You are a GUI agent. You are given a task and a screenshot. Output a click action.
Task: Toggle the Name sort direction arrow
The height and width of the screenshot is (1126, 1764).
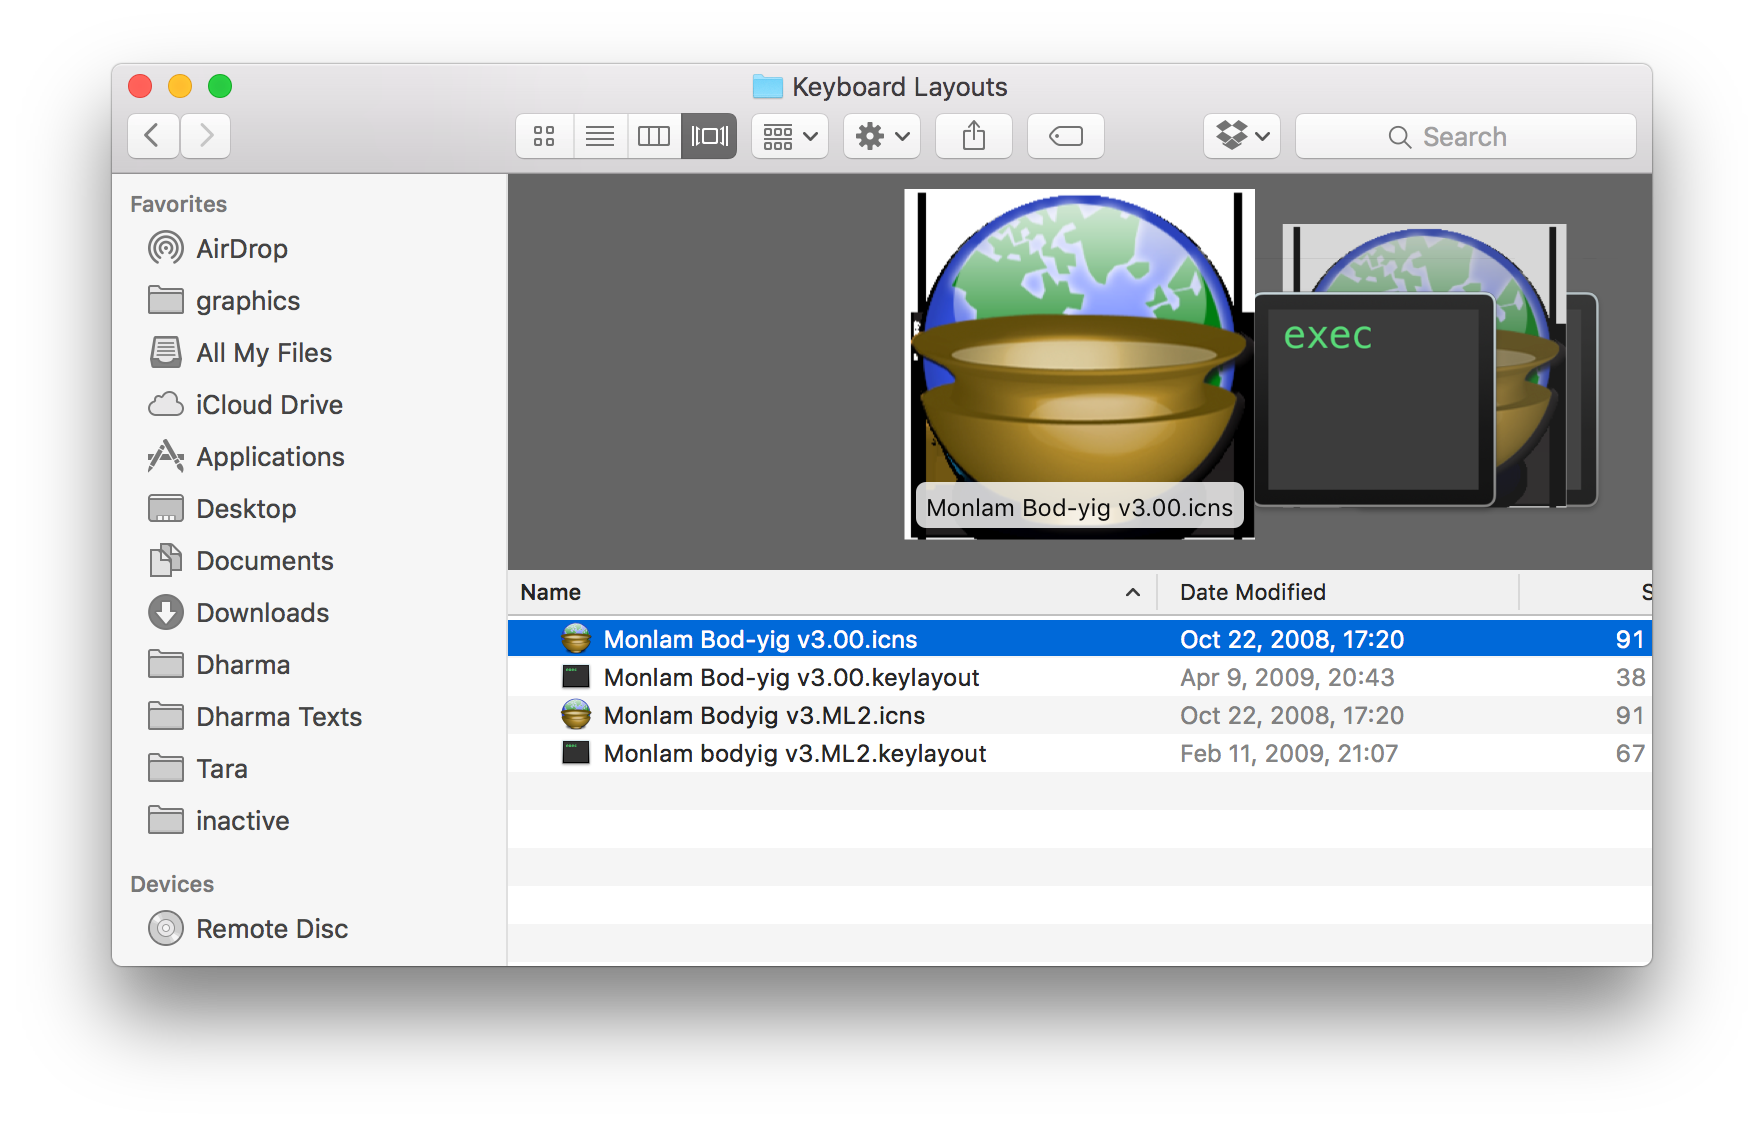click(x=1133, y=592)
